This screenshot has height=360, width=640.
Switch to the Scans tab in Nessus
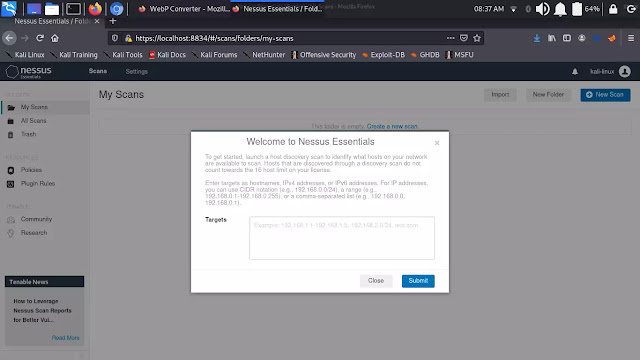(98, 71)
